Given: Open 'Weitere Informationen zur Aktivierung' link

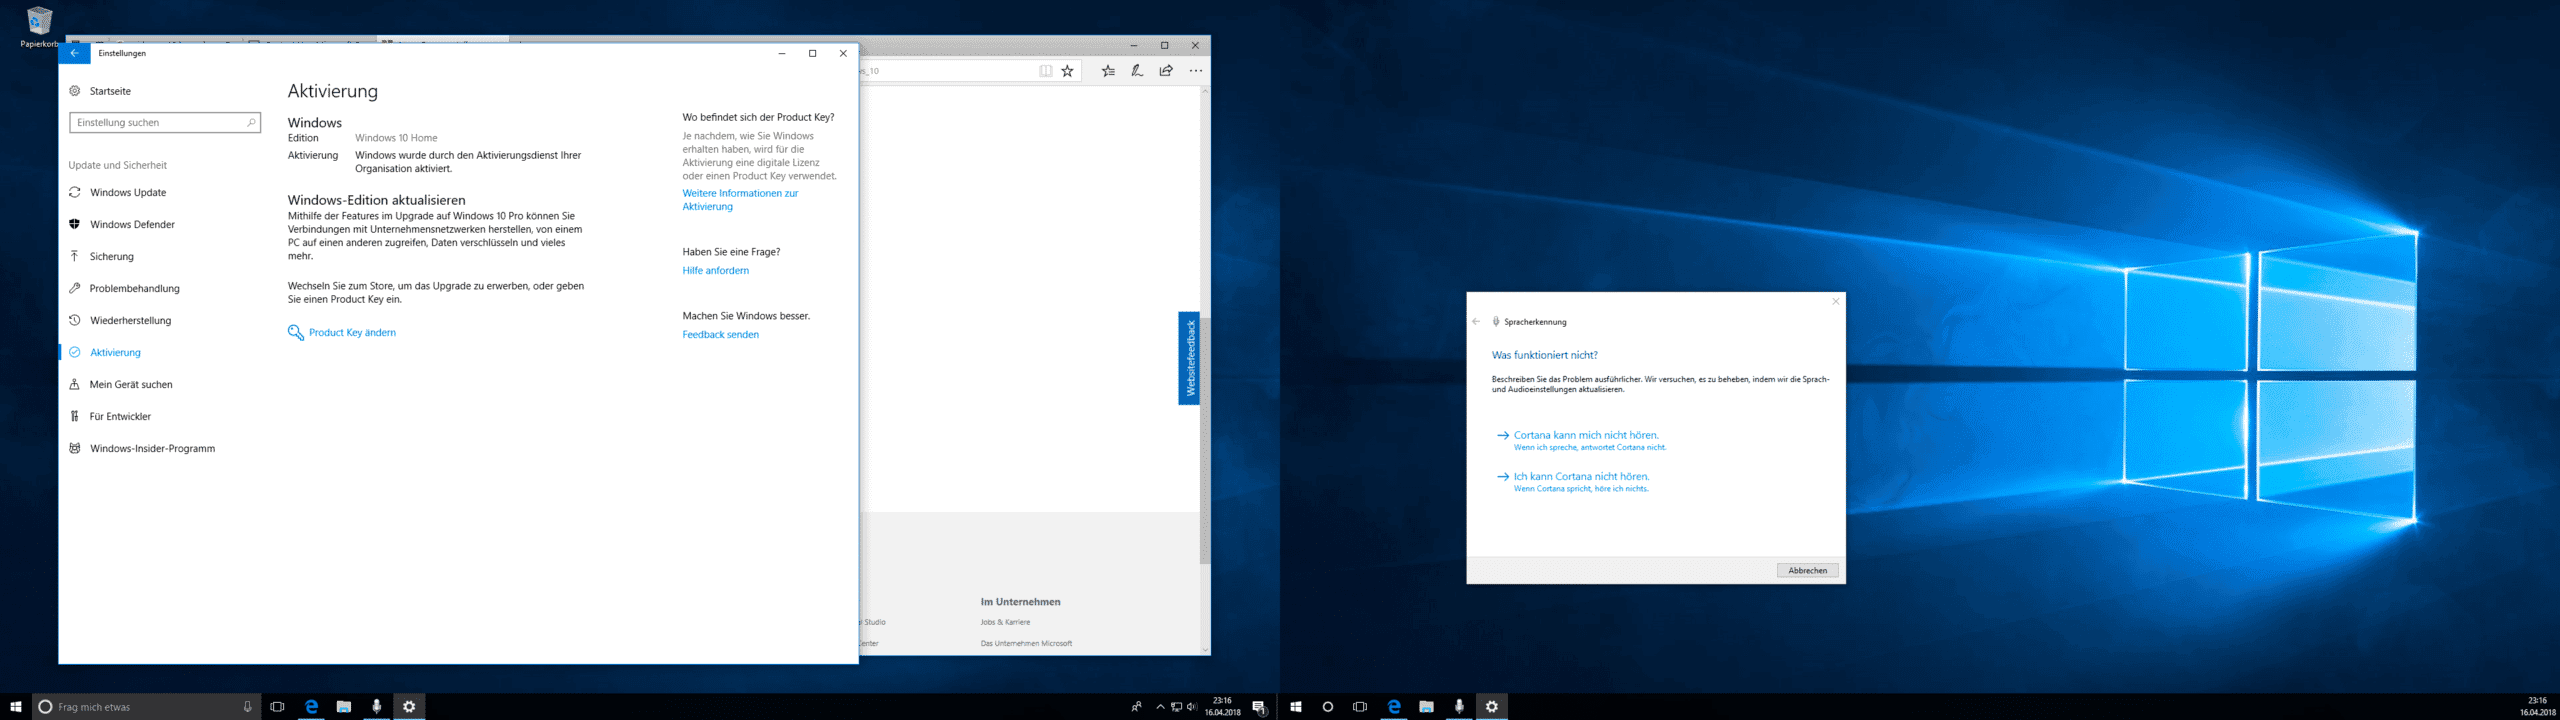Looking at the screenshot, I should click(740, 200).
